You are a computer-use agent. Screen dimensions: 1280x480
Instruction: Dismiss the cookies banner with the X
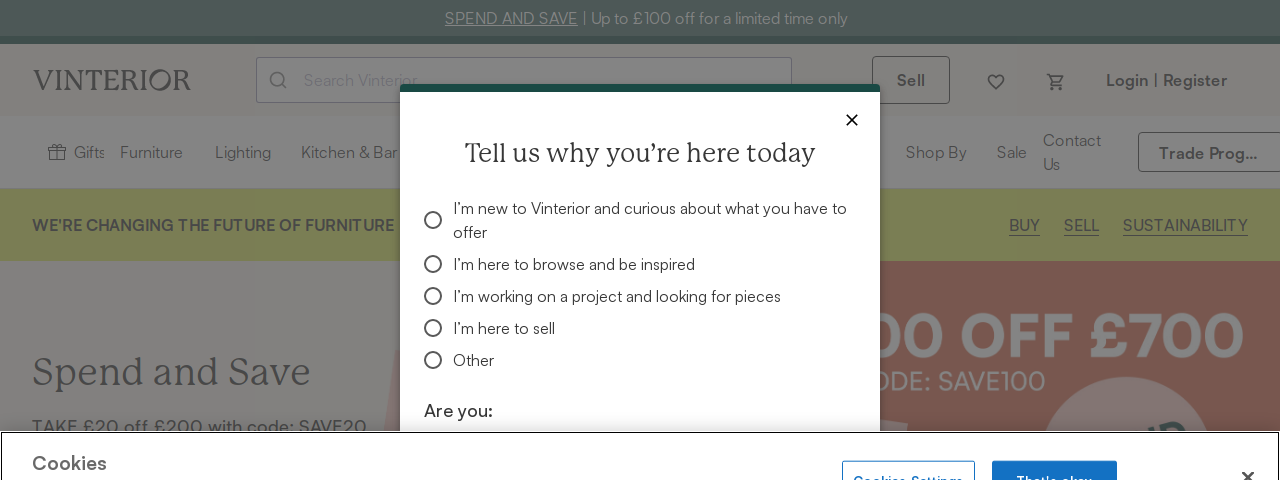click(x=1248, y=476)
